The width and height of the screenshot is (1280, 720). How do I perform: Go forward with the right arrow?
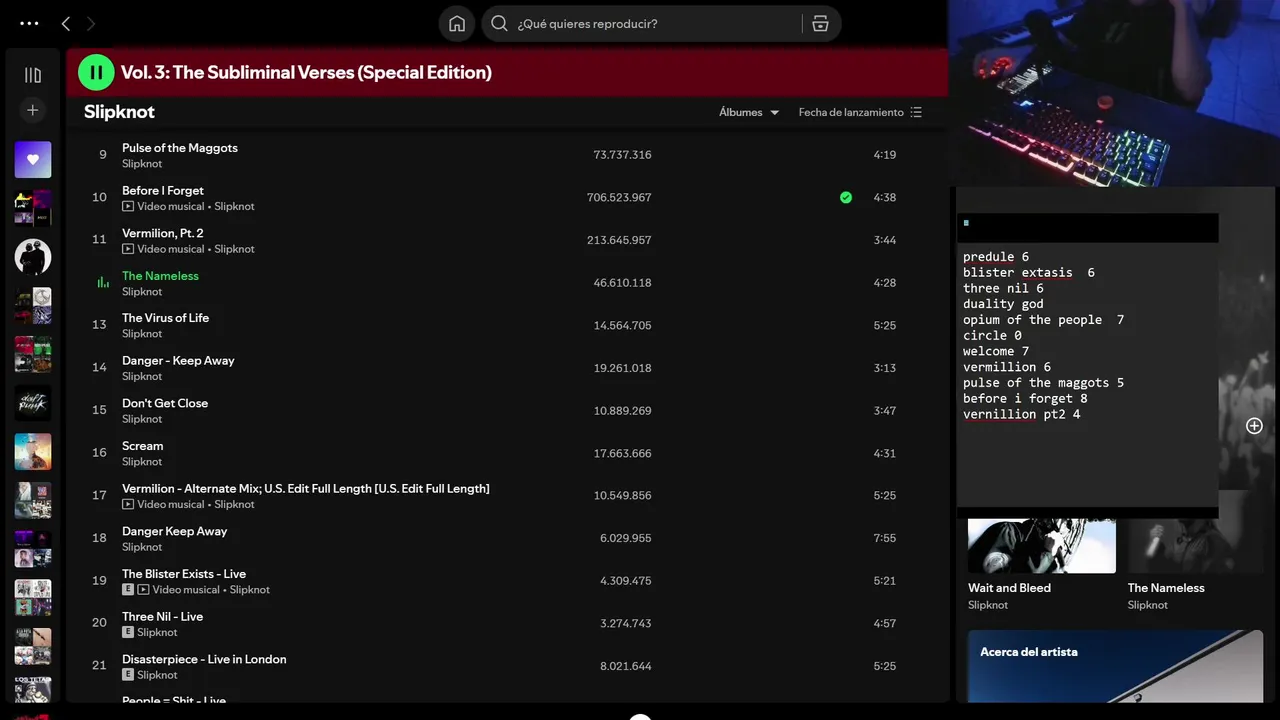click(x=92, y=23)
